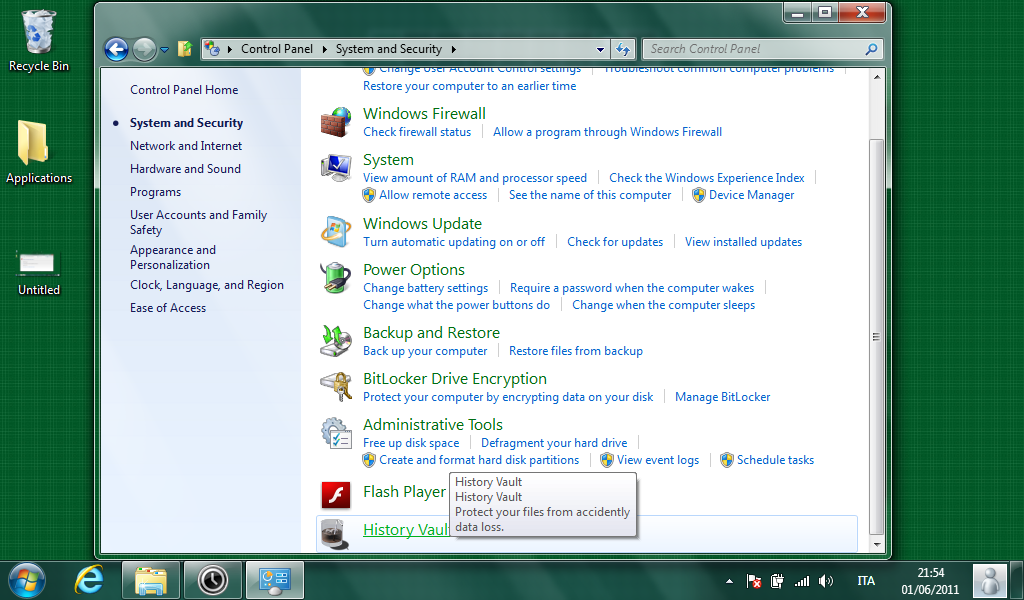The image size is (1024, 600).
Task: Show hidden tray icons arrow
Action: click(729, 581)
